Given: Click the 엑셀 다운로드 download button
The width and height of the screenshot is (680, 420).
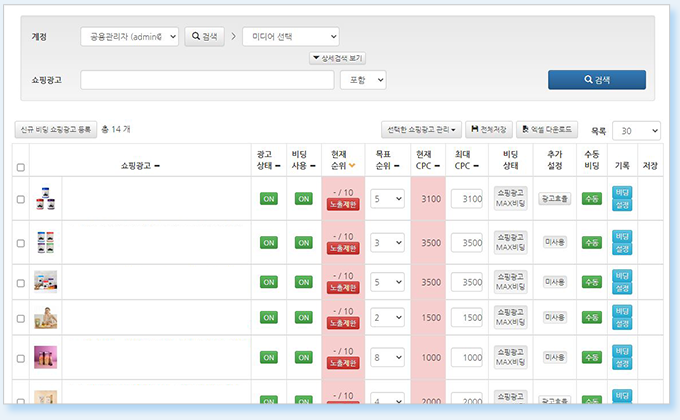Looking at the screenshot, I should pyautogui.click(x=547, y=129).
